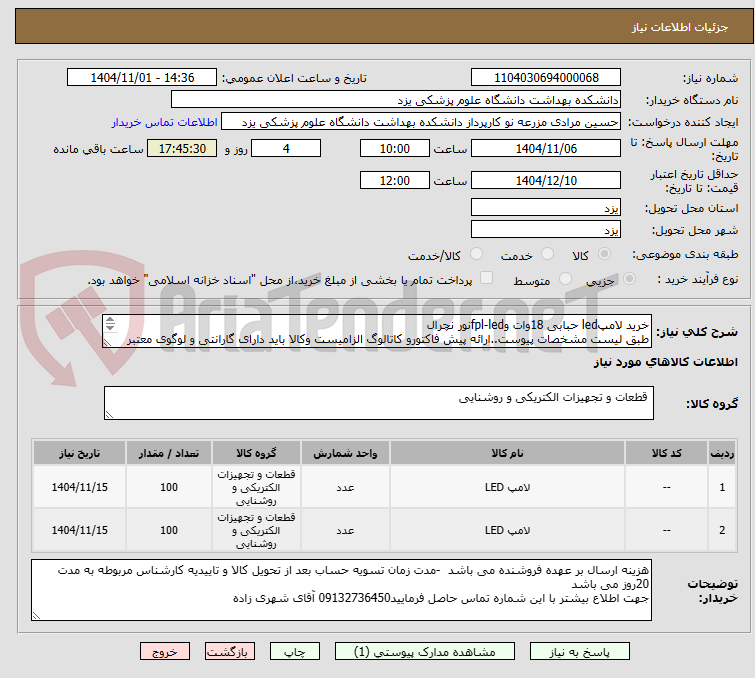Click the resize handle of گروه کالا textarea
Image resolution: width=755 pixels, height=678 pixels.
pos(109,415)
